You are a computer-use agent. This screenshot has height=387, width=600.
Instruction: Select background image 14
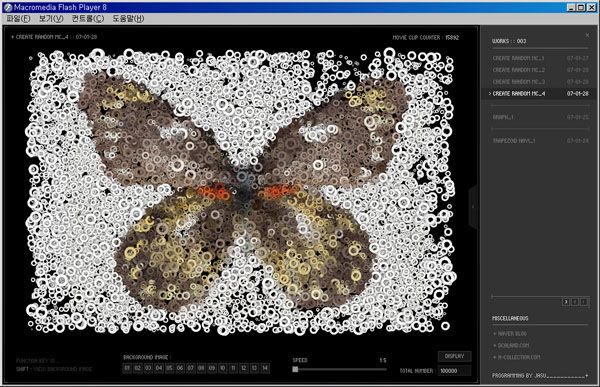(x=265, y=368)
